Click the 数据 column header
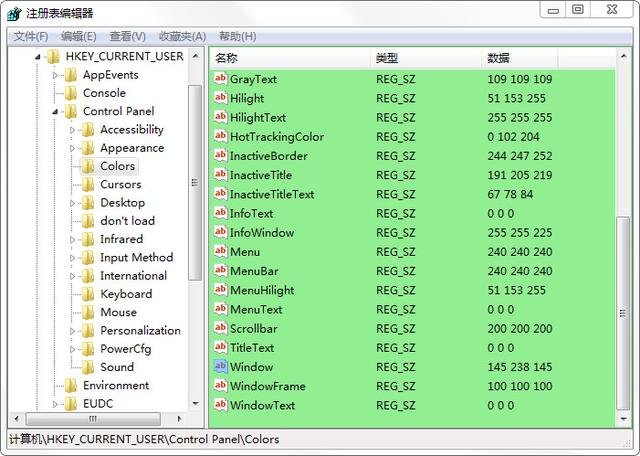 [x=520, y=58]
